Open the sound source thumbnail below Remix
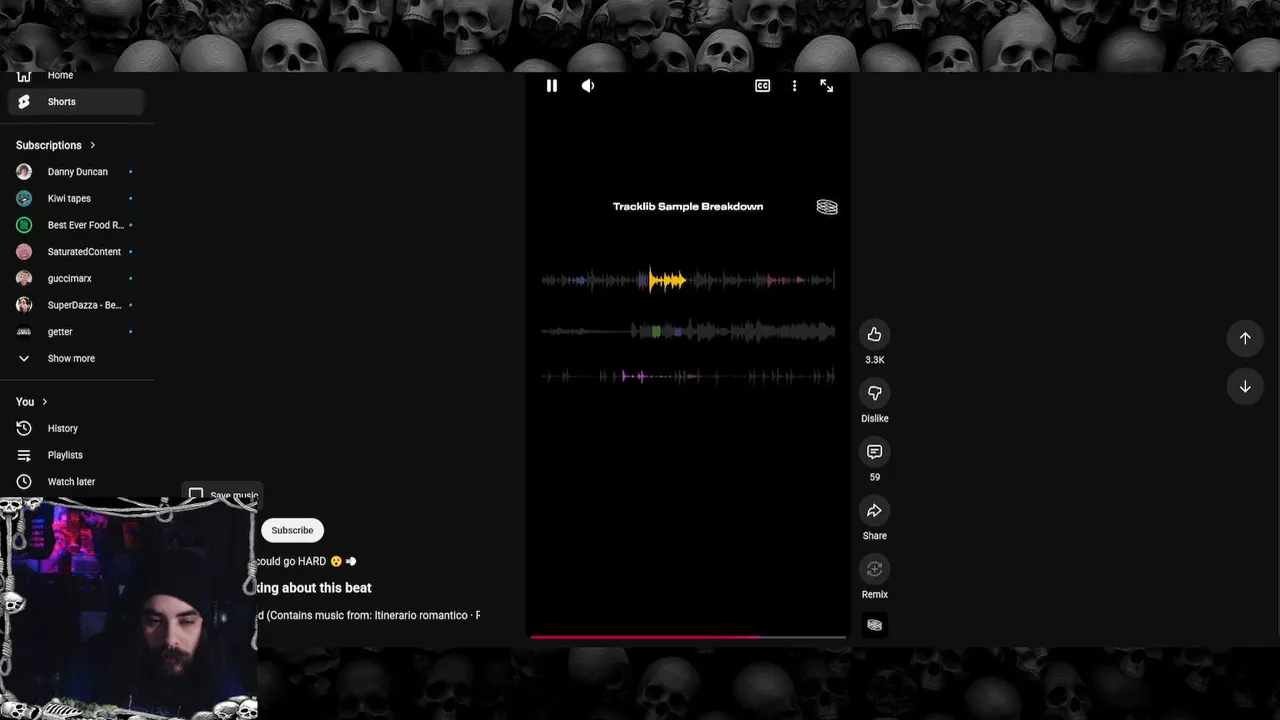The width and height of the screenshot is (1280, 720). point(874,625)
